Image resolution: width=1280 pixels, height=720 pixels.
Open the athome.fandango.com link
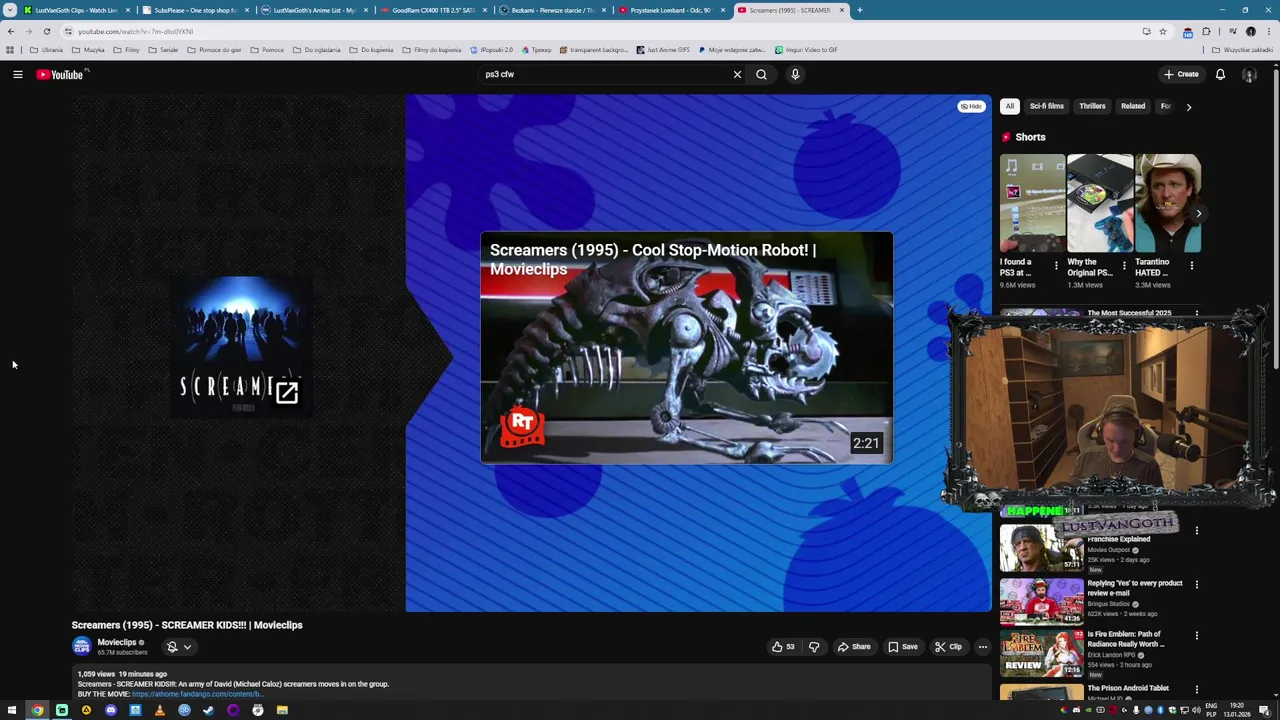[x=197, y=694]
